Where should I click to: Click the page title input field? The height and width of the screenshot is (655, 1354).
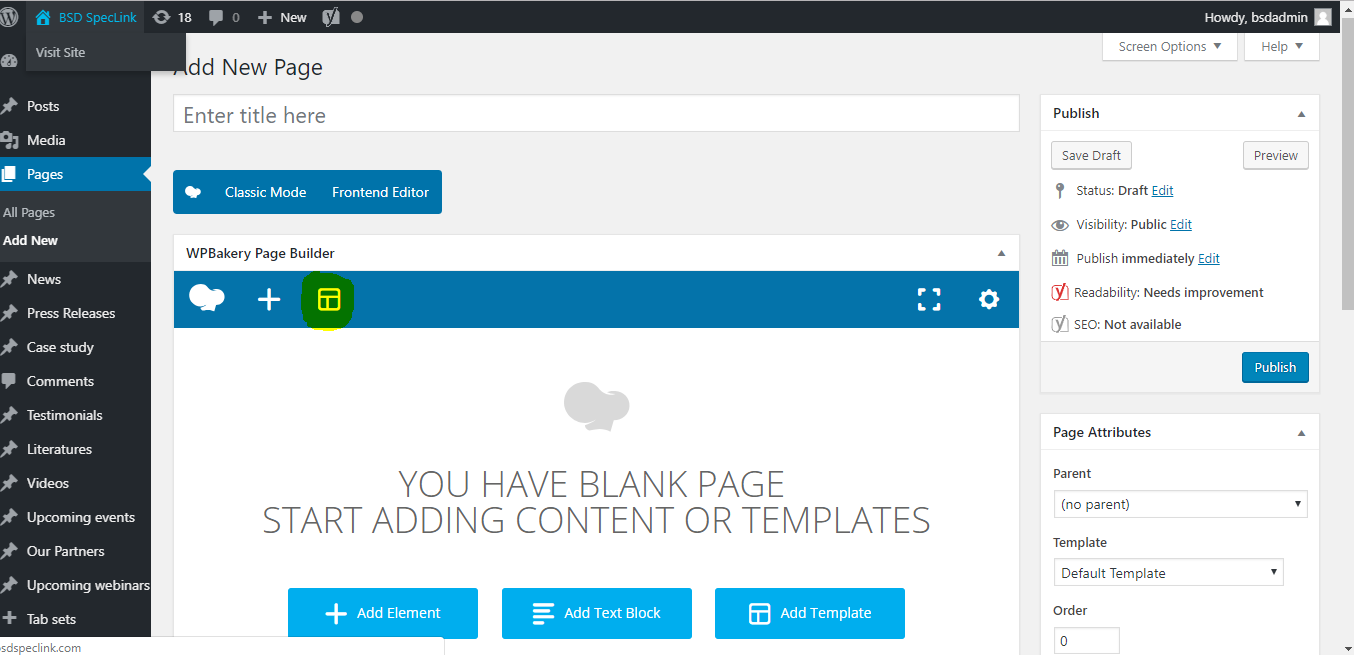(x=596, y=115)
